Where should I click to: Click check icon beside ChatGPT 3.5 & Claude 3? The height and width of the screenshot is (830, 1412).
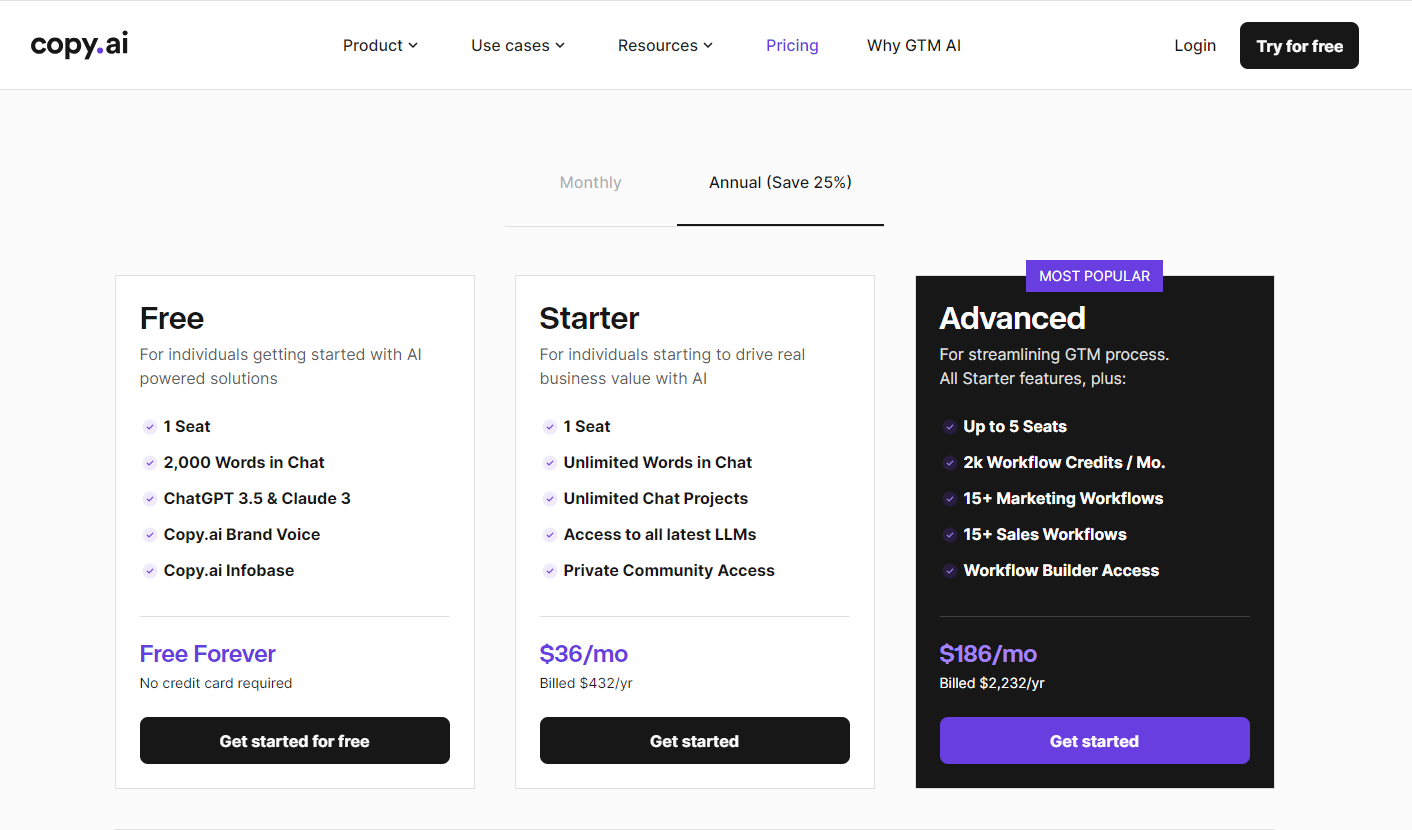pyautogui.click(x=149, y=499)
